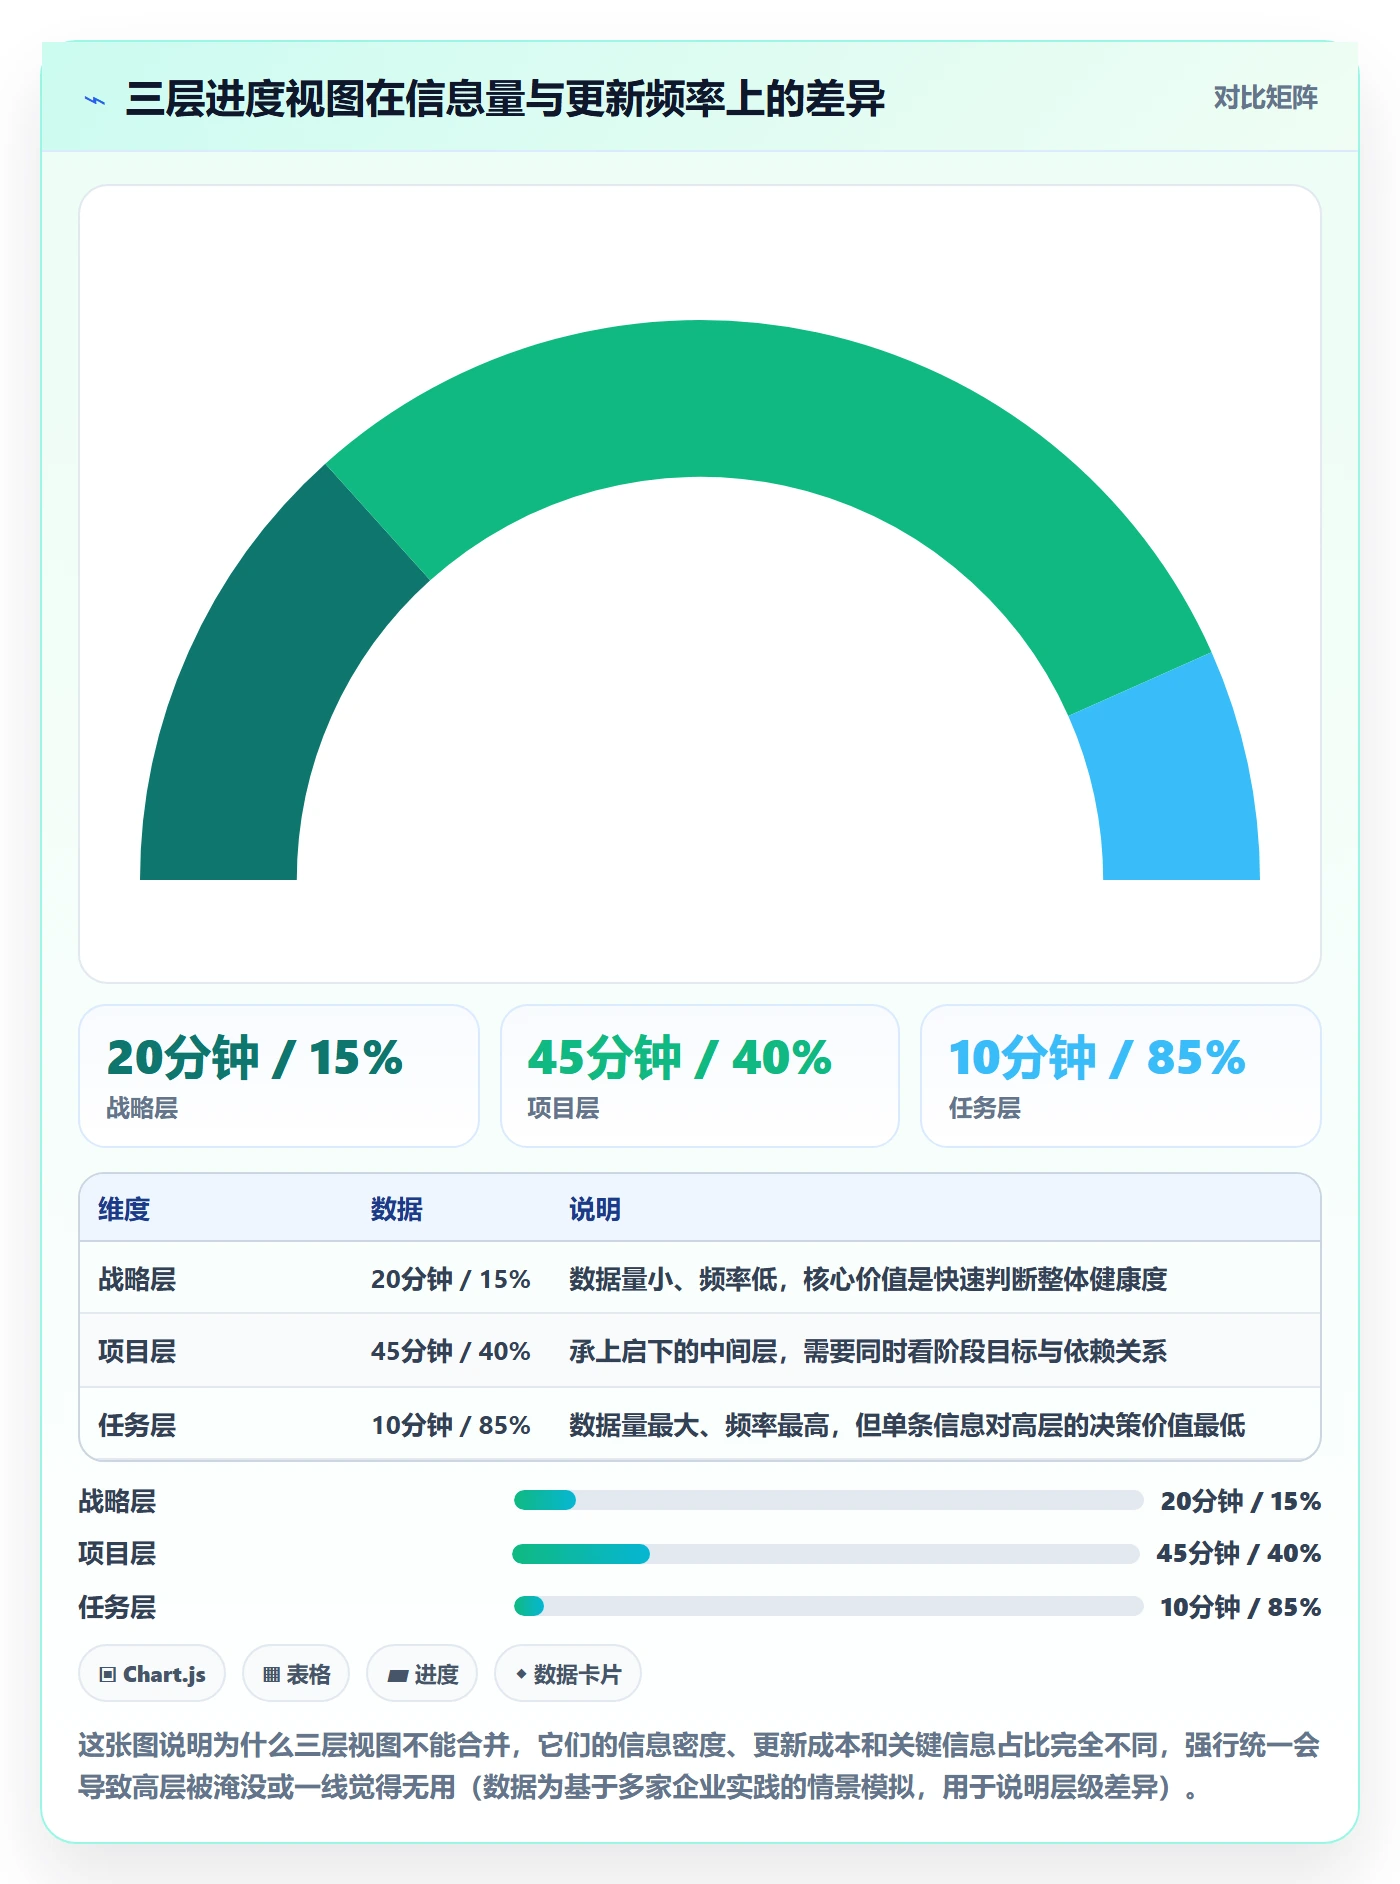Click the Chart.js tag chip
The image size is (1400, 1884).
click(x=152, y=1673)
